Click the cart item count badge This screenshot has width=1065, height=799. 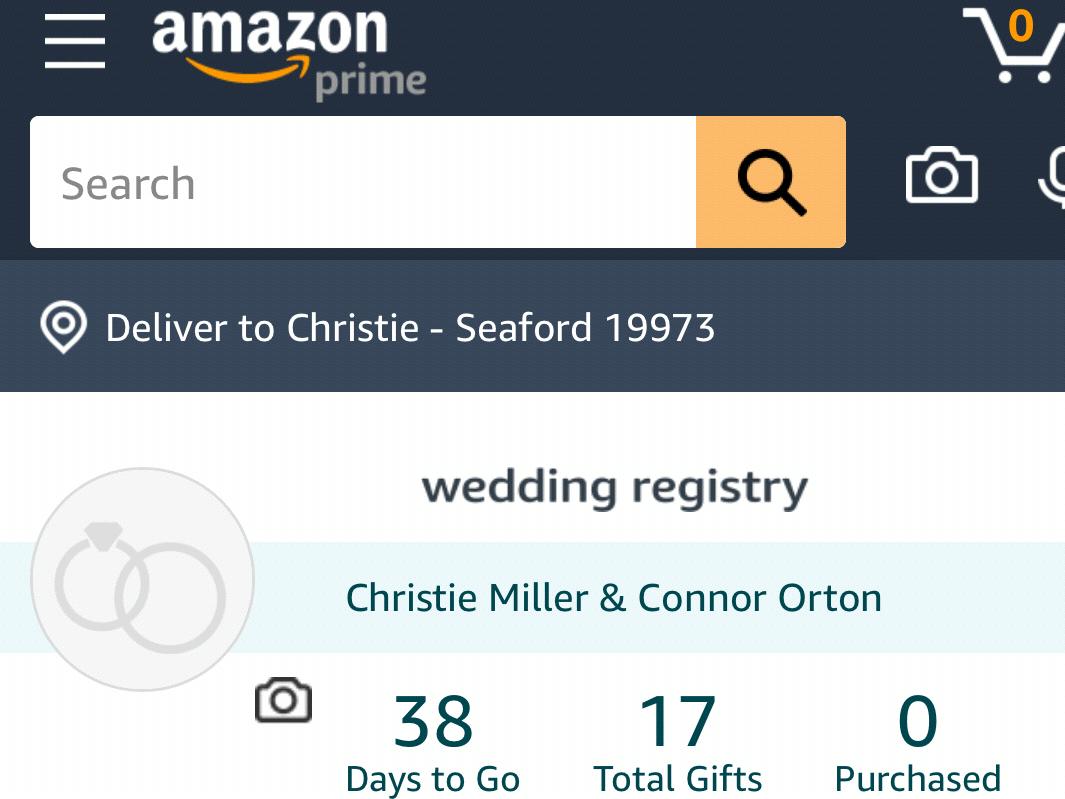[1021, 26]
